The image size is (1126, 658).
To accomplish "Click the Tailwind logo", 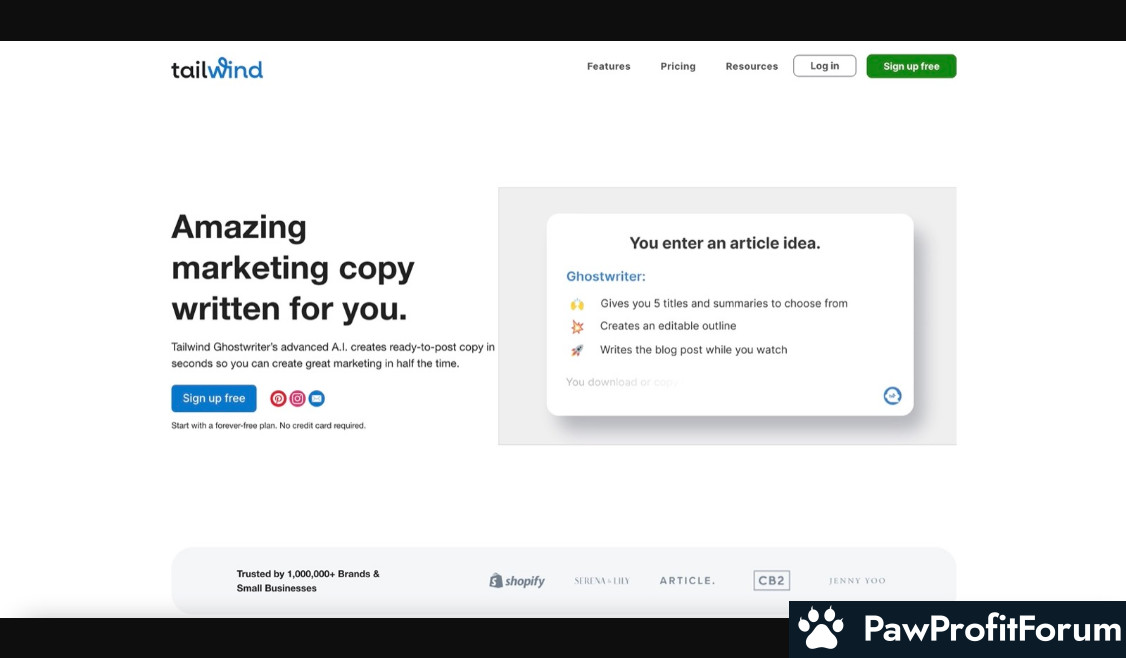I will click(217, 68).
